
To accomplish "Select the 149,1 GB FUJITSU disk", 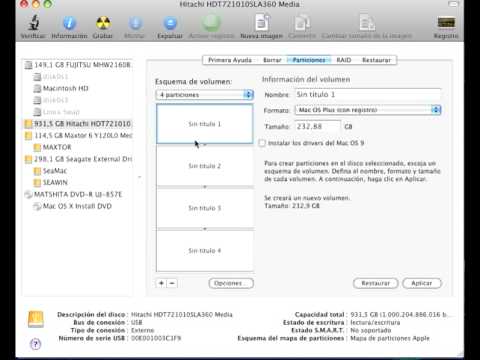I will [78, 65].
